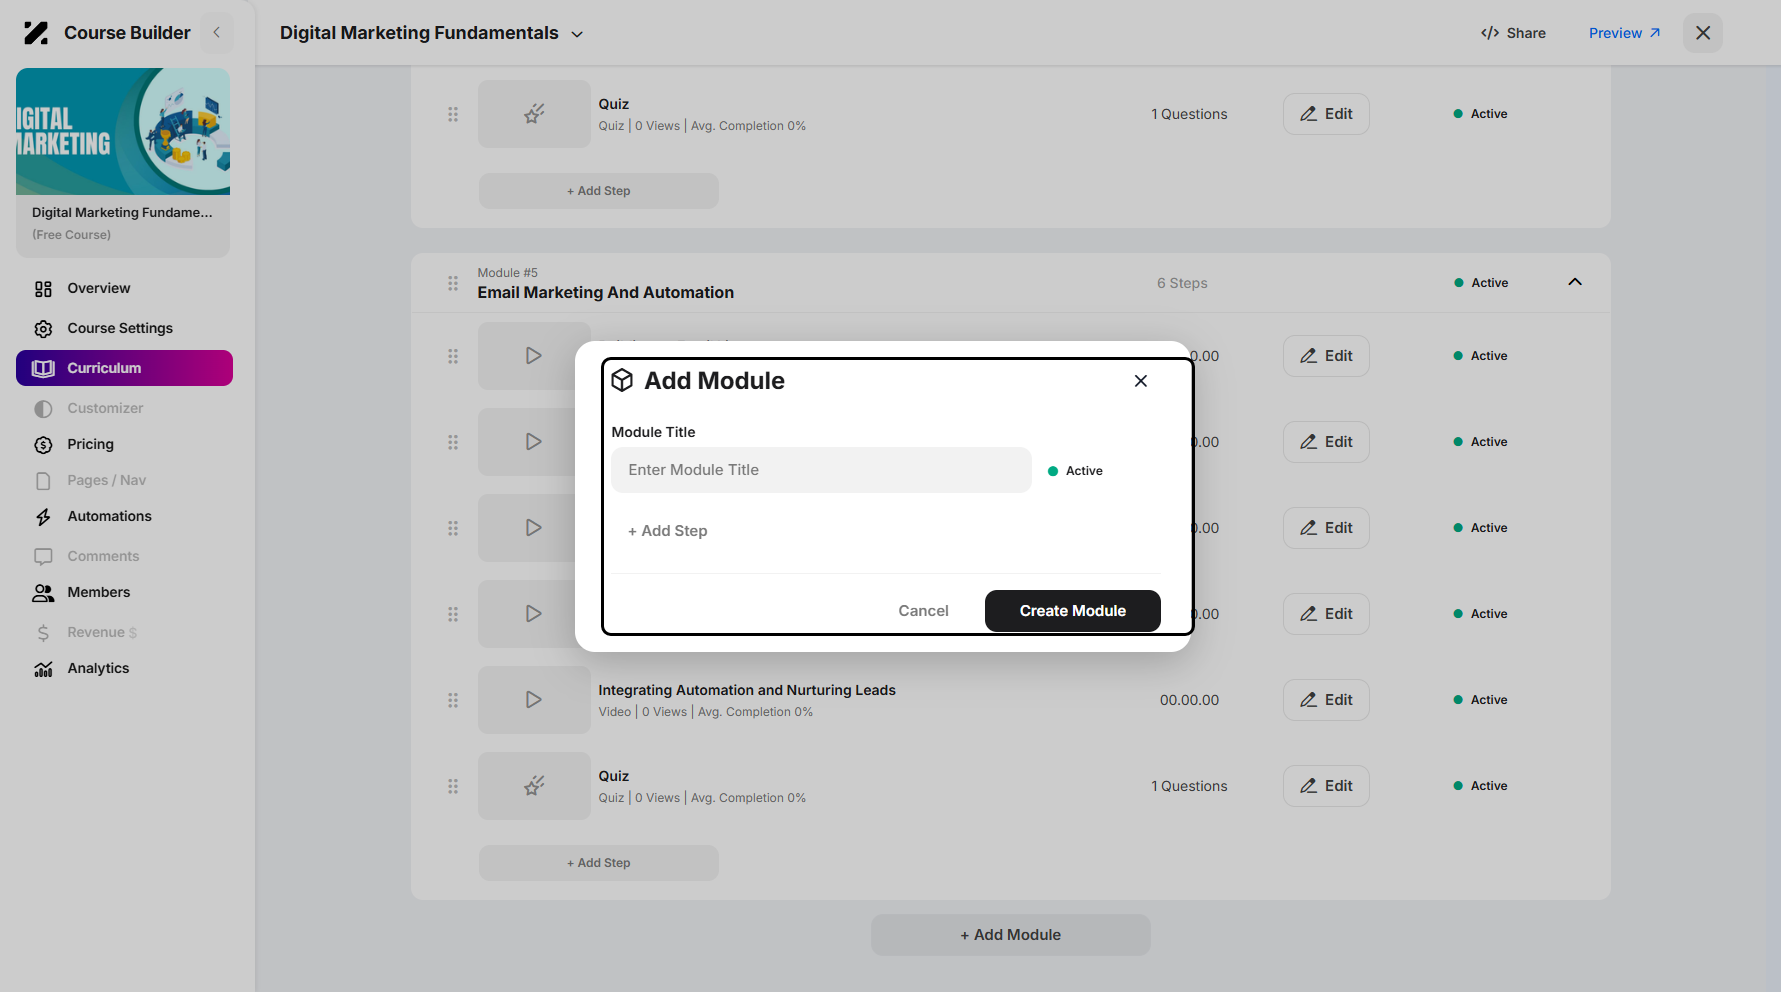Click drag handle of the top Quiz step

453,114
